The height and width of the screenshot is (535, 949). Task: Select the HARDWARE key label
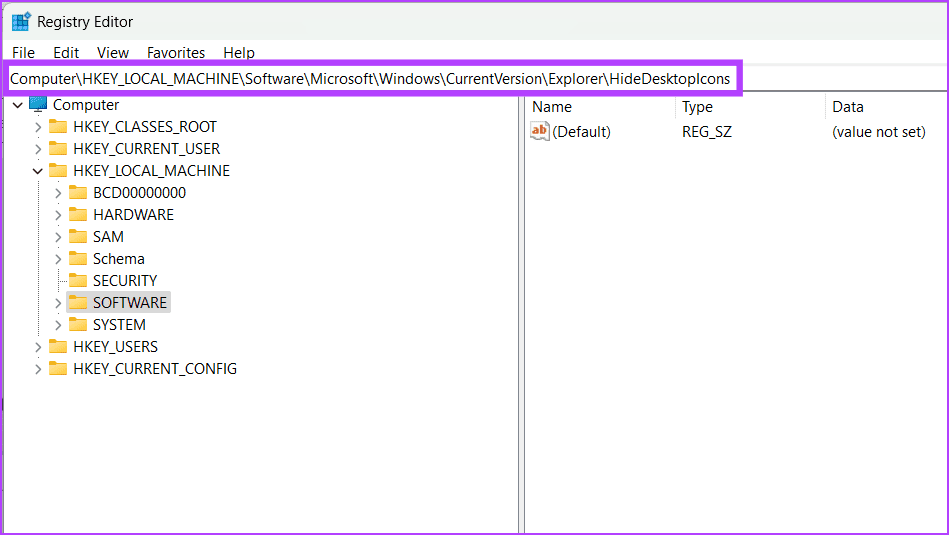point(133,214)
